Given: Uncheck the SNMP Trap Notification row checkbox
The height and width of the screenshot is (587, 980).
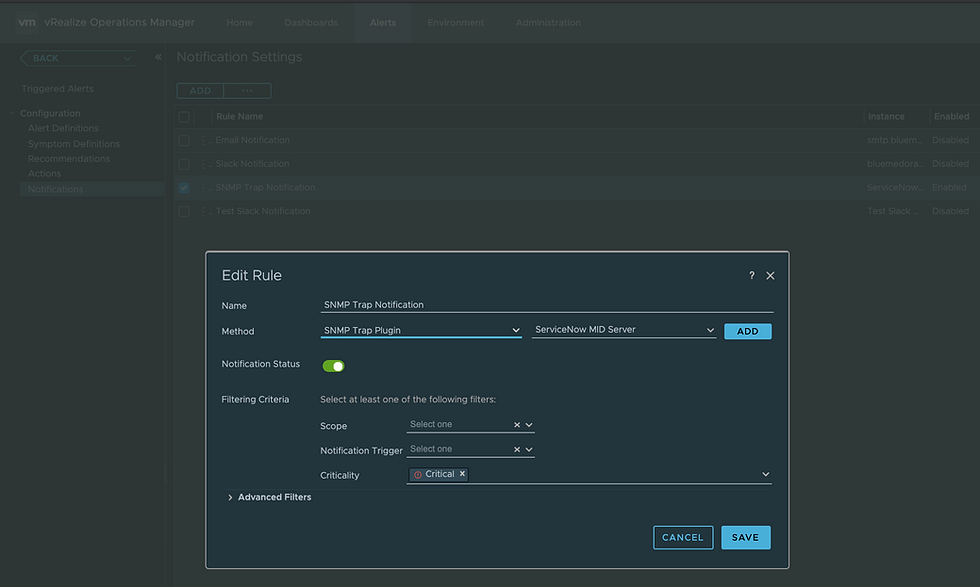Looking at the screenshot, I should point(184,188).
